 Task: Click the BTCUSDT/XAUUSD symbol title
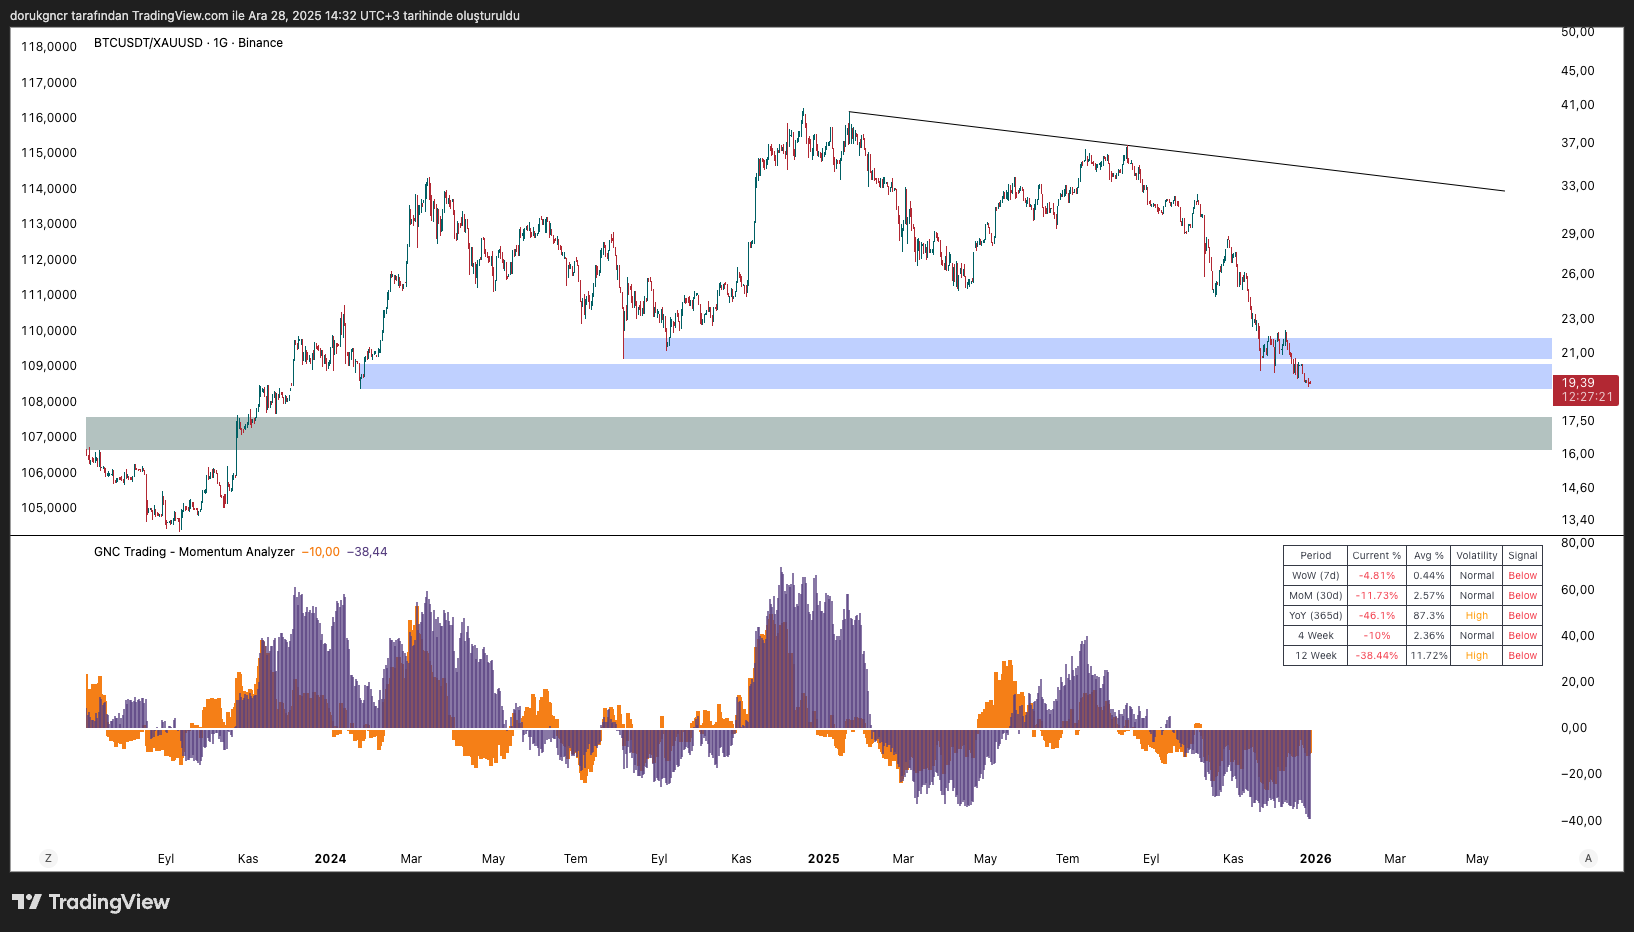pyautogui.click(x=148, y=43)
